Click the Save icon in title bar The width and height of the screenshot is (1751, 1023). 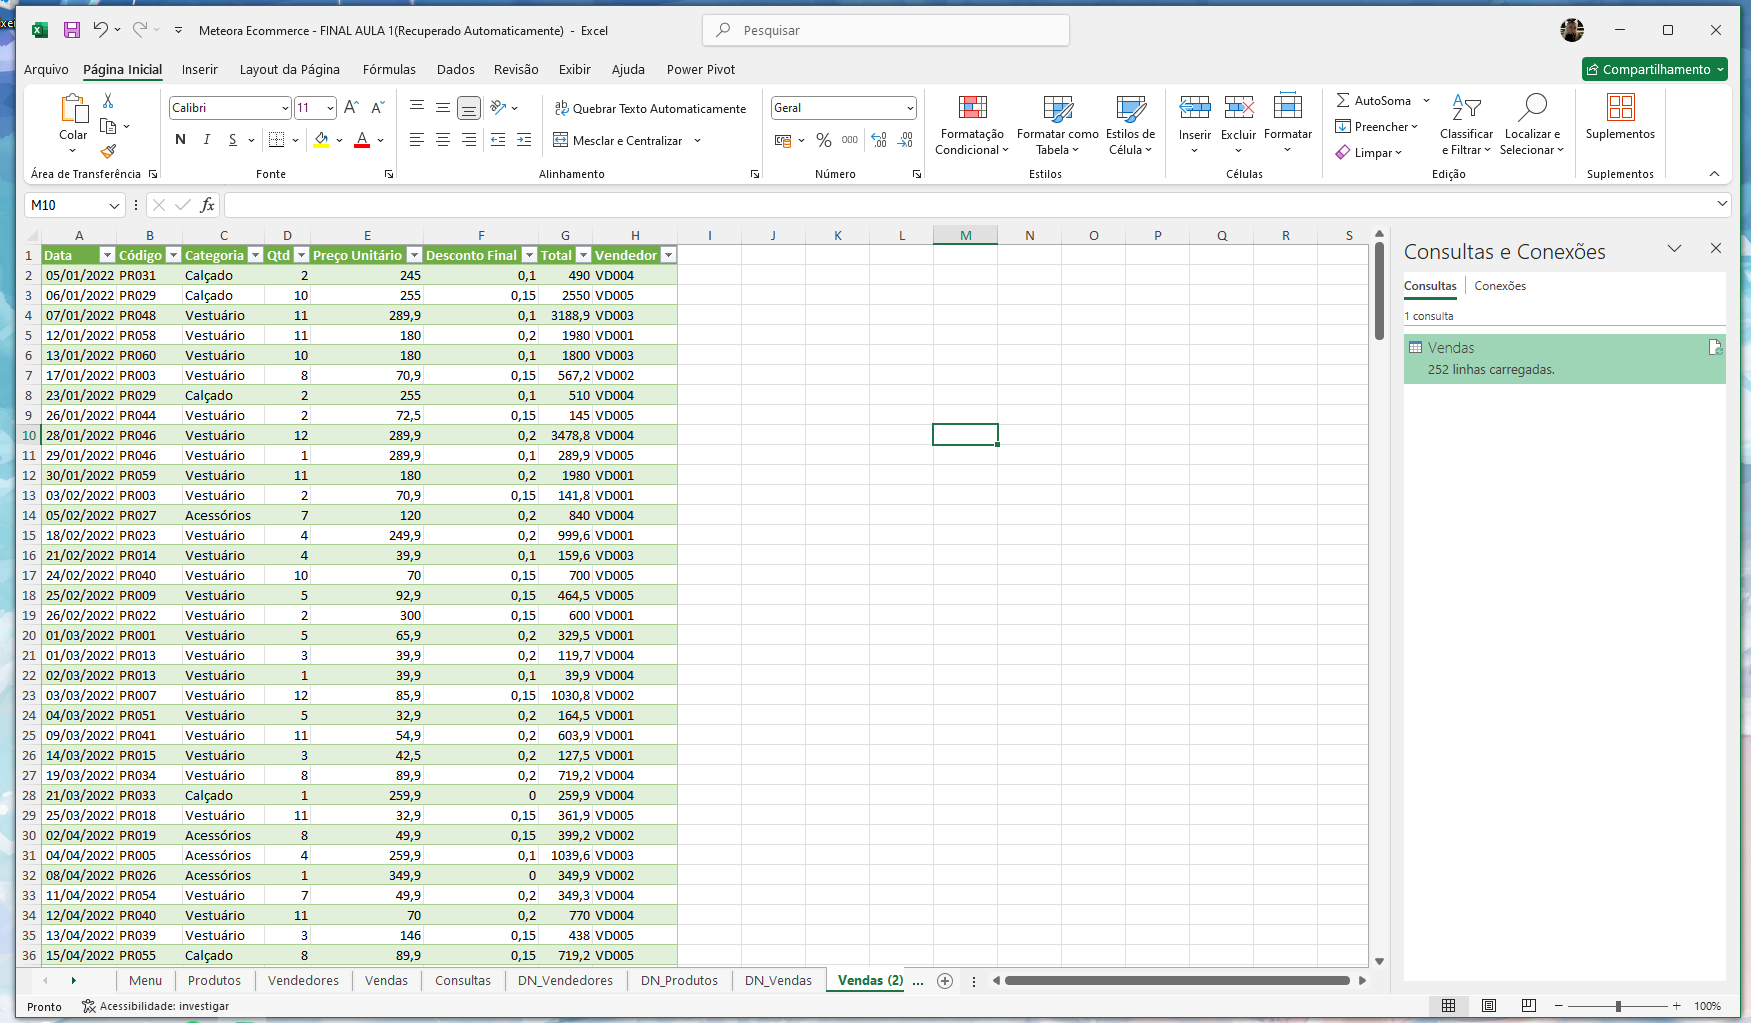(x=72, y=30)
